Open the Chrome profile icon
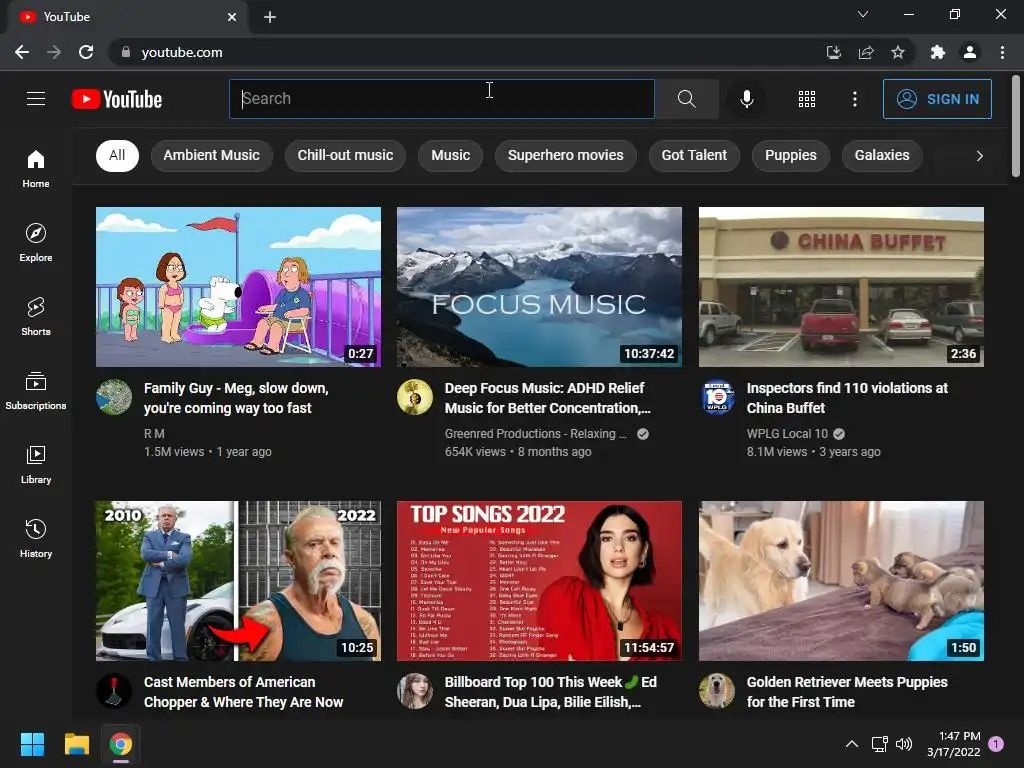The image size is (1024, 768). [x=970, y=52]
